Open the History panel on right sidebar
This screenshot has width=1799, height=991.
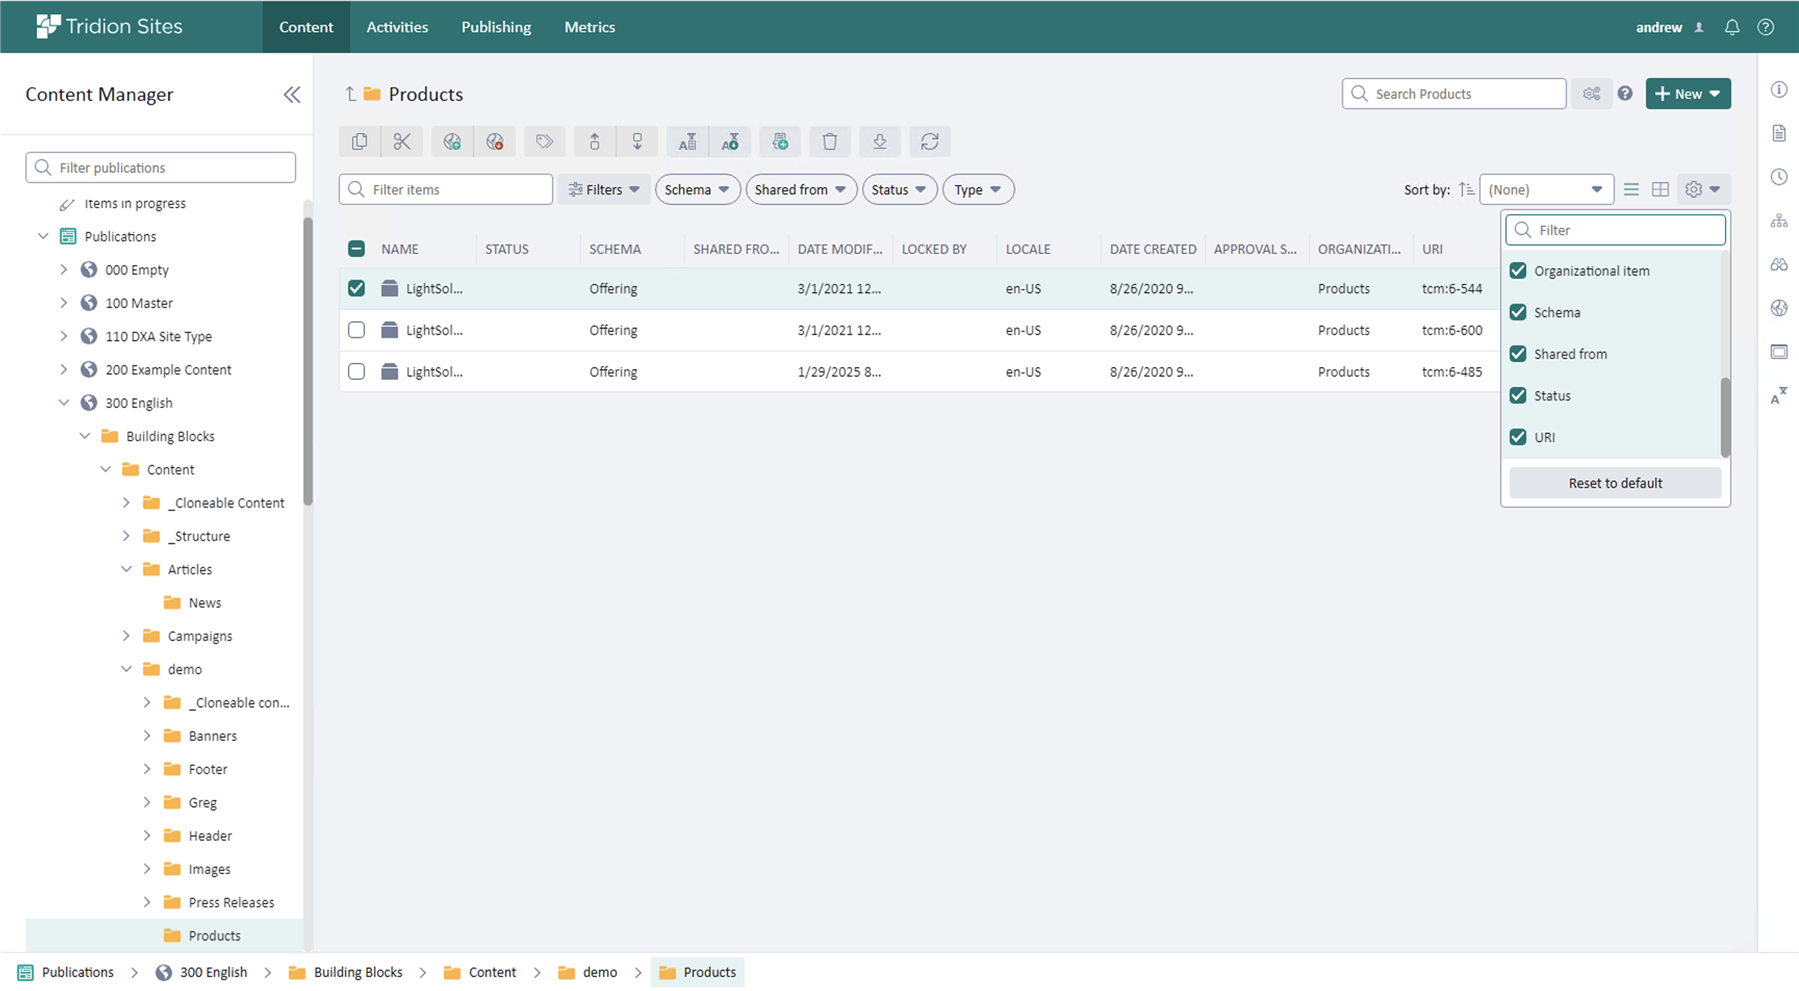point(1779,176)
